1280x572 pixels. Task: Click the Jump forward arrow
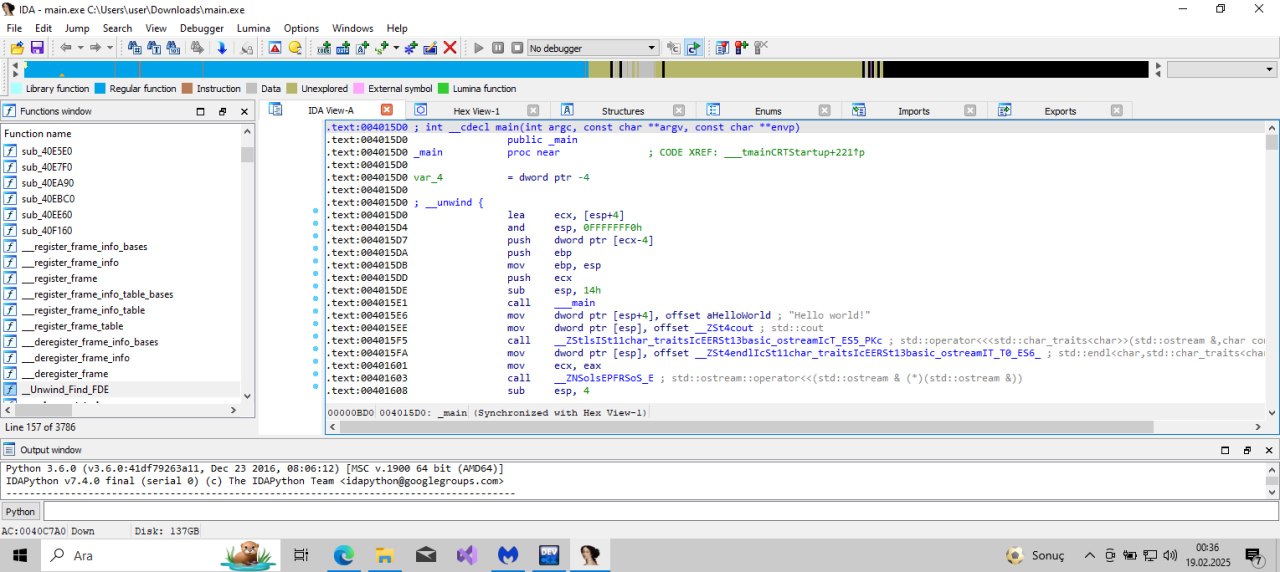tap(95, 48)
